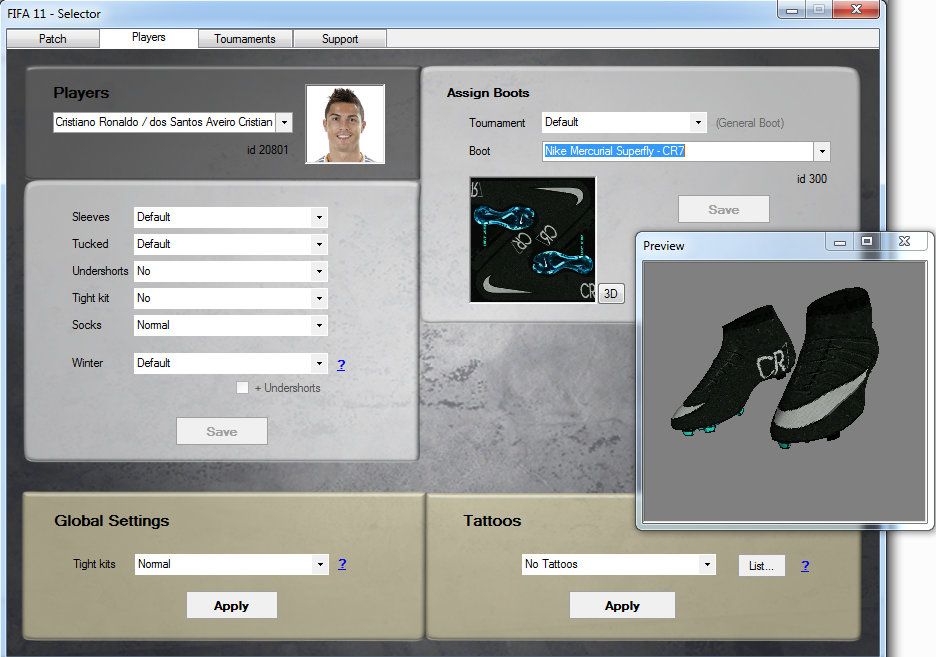Screen dimensions: 936x657
Task: Go to the Support tab
Action: [x=340, y=39]
